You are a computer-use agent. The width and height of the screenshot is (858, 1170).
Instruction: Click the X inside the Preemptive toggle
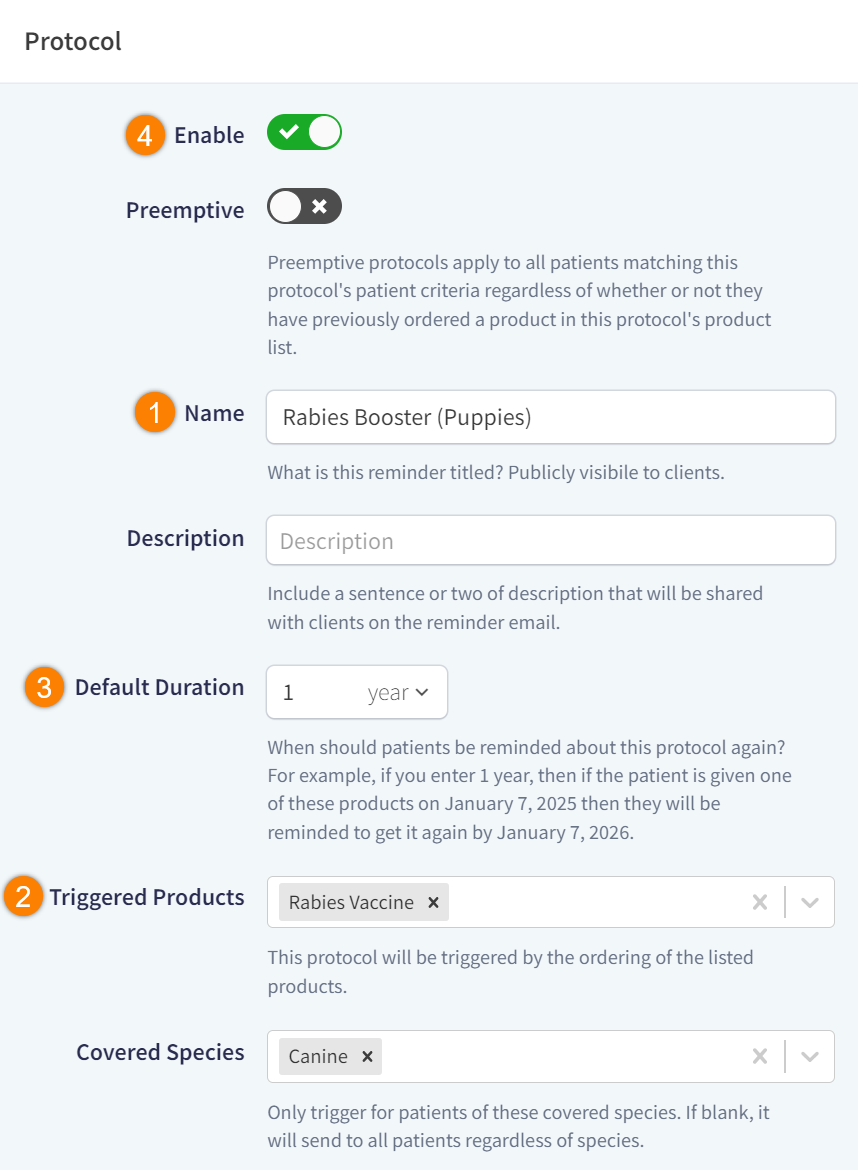pyautogui.click(x=318, y=206)
